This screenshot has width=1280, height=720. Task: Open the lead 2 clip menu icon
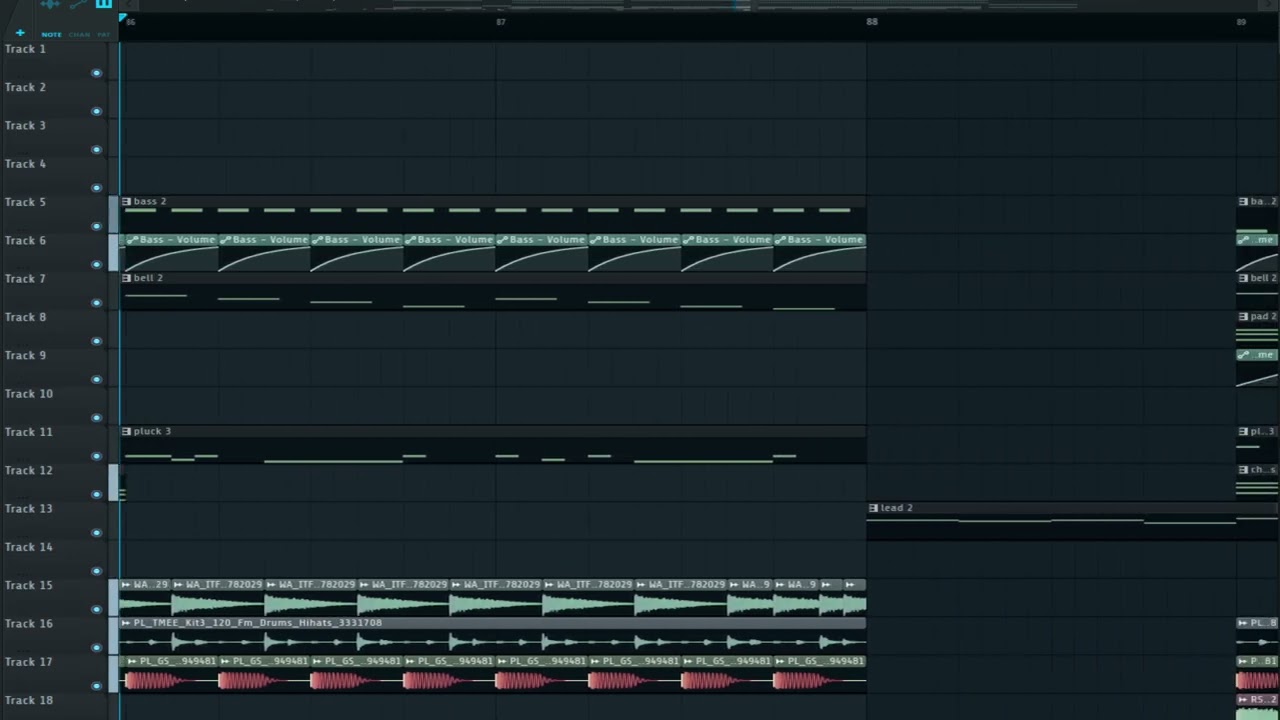point(873,508)
